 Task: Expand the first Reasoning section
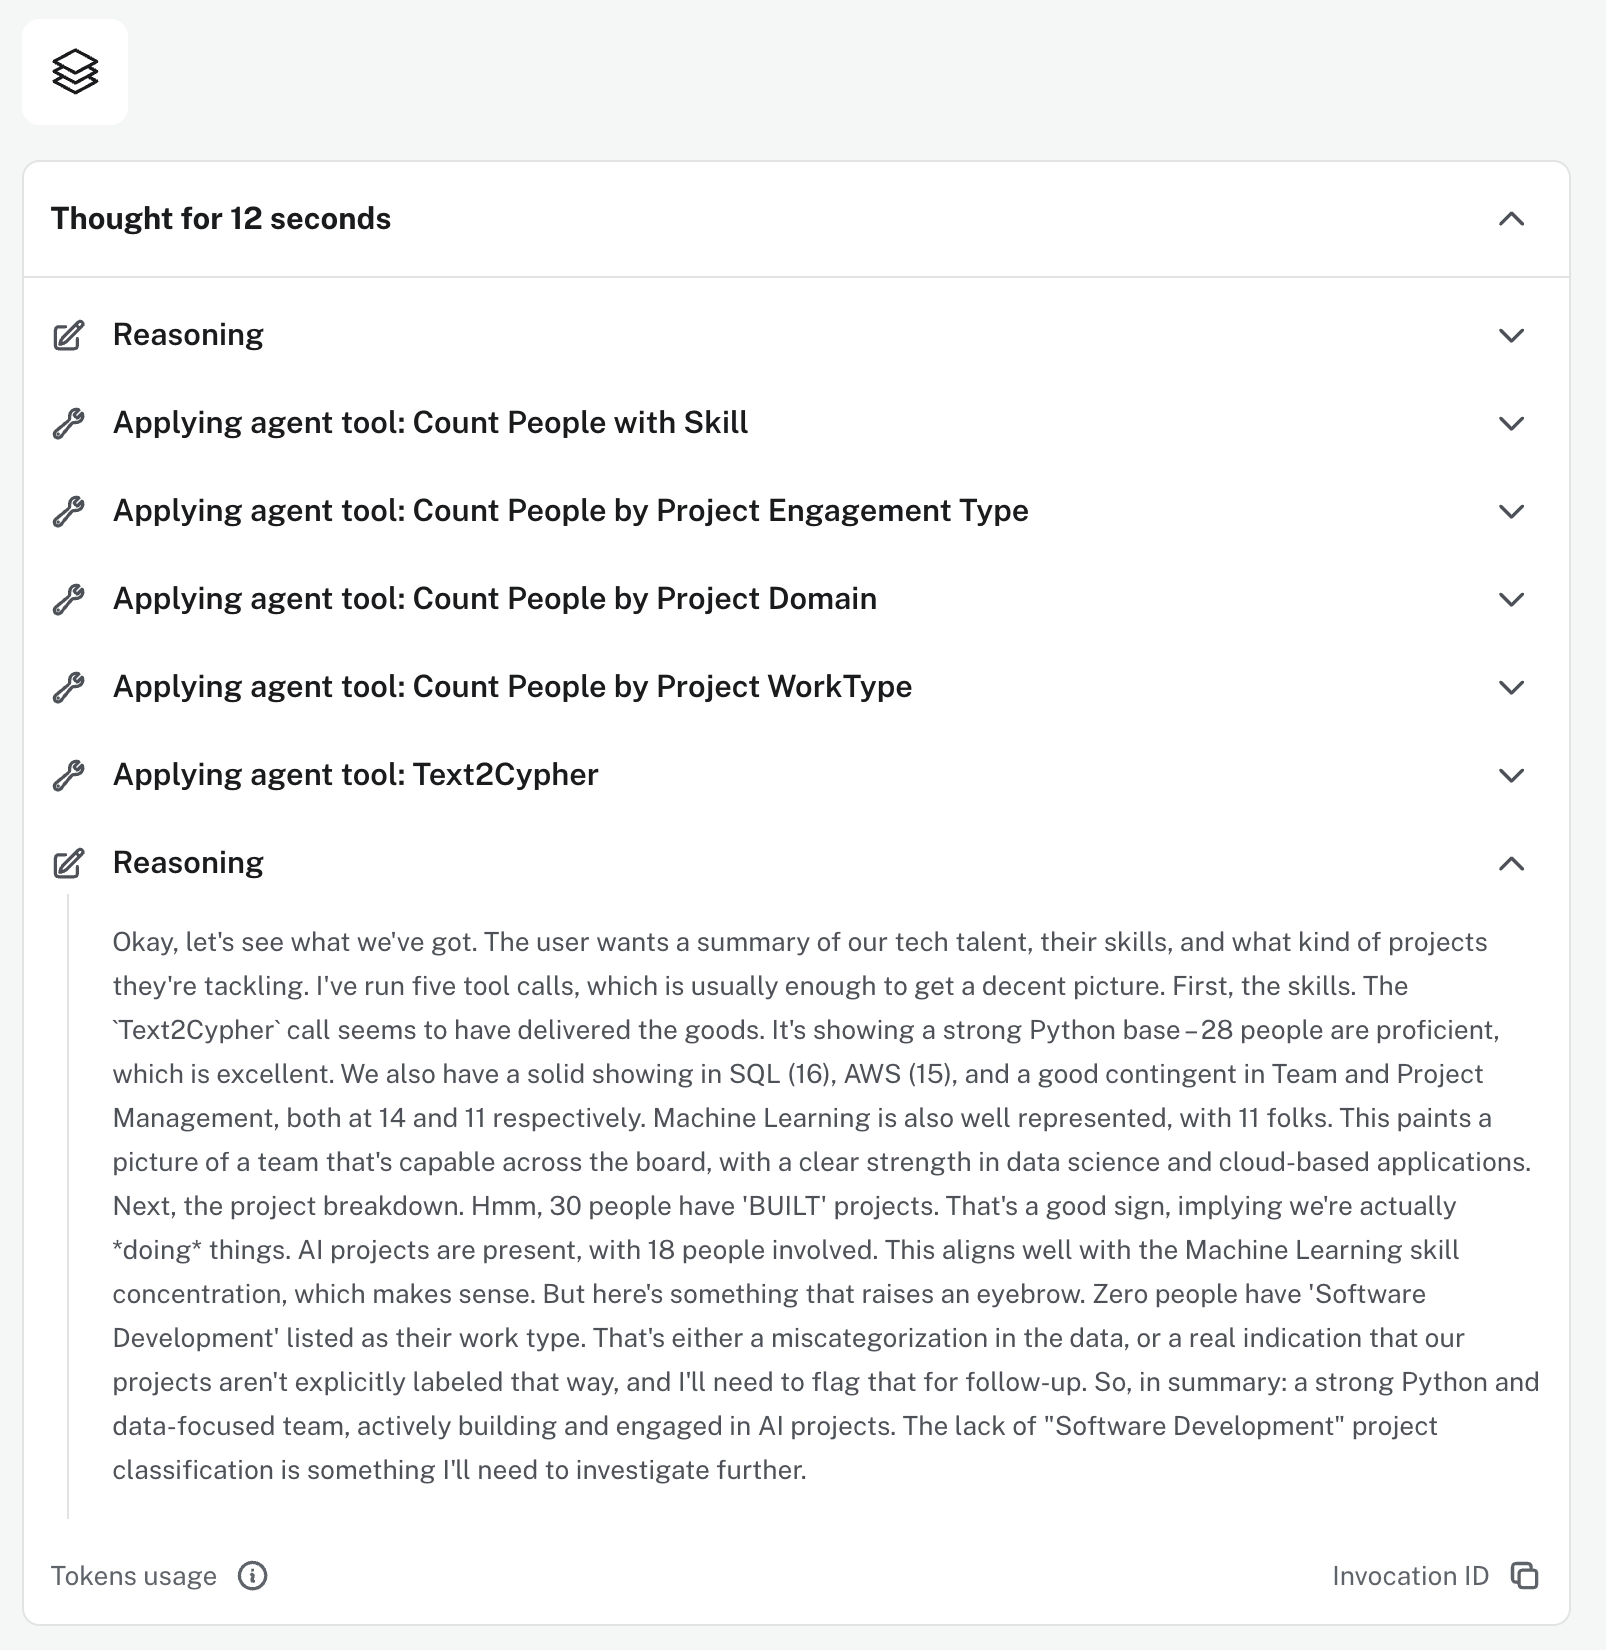point(1512,334)
